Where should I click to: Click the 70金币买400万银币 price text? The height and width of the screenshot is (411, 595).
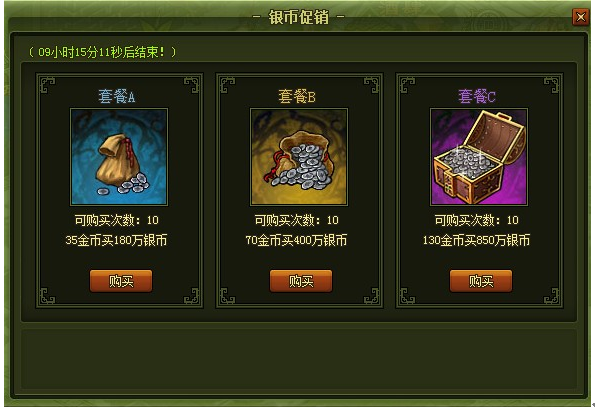[296, 240]
